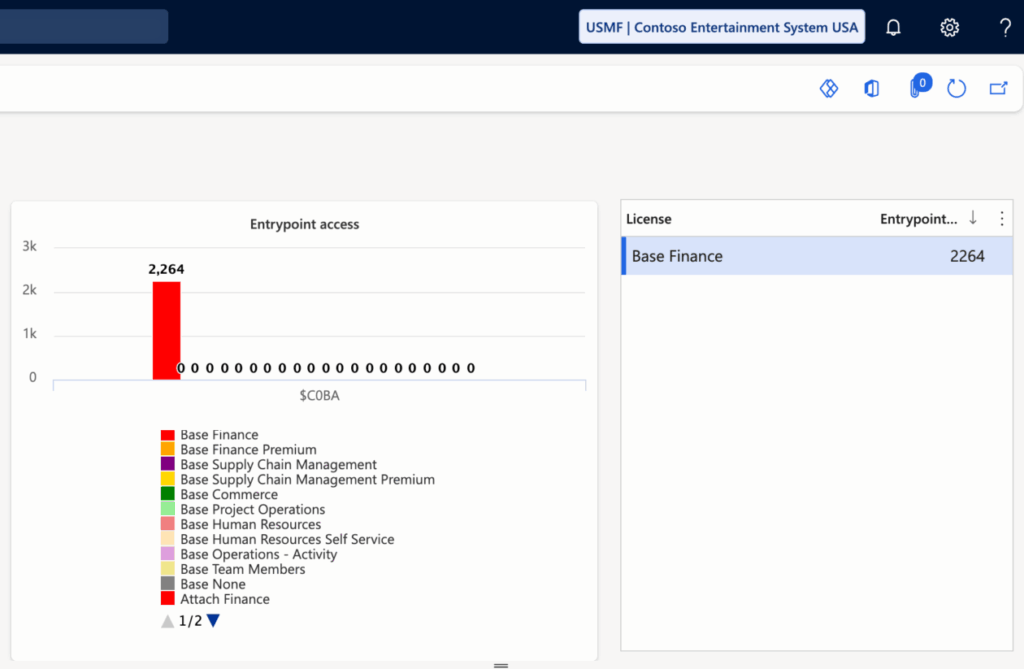Click the red 2,264 chart bar
1024x669 pixels.
click(x=166, y=330)
